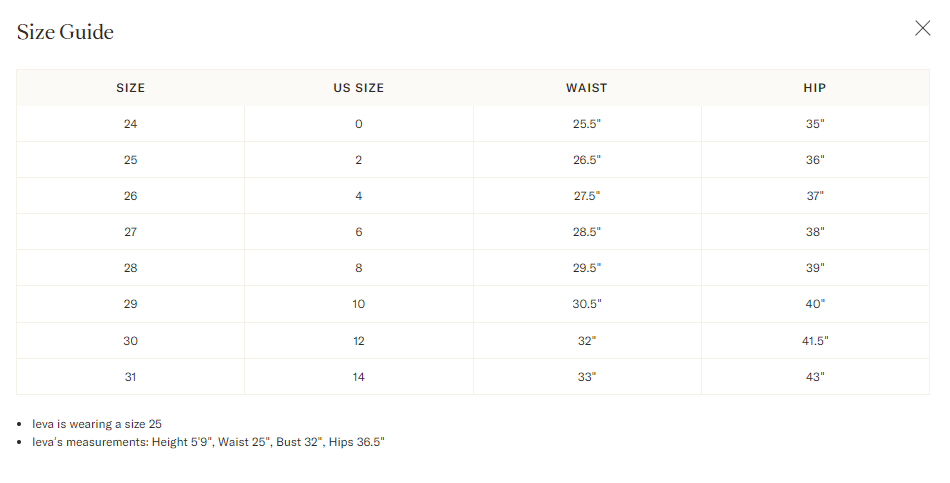Click the 39" hip measurement

pyautogui.click(x=815, y=268)
